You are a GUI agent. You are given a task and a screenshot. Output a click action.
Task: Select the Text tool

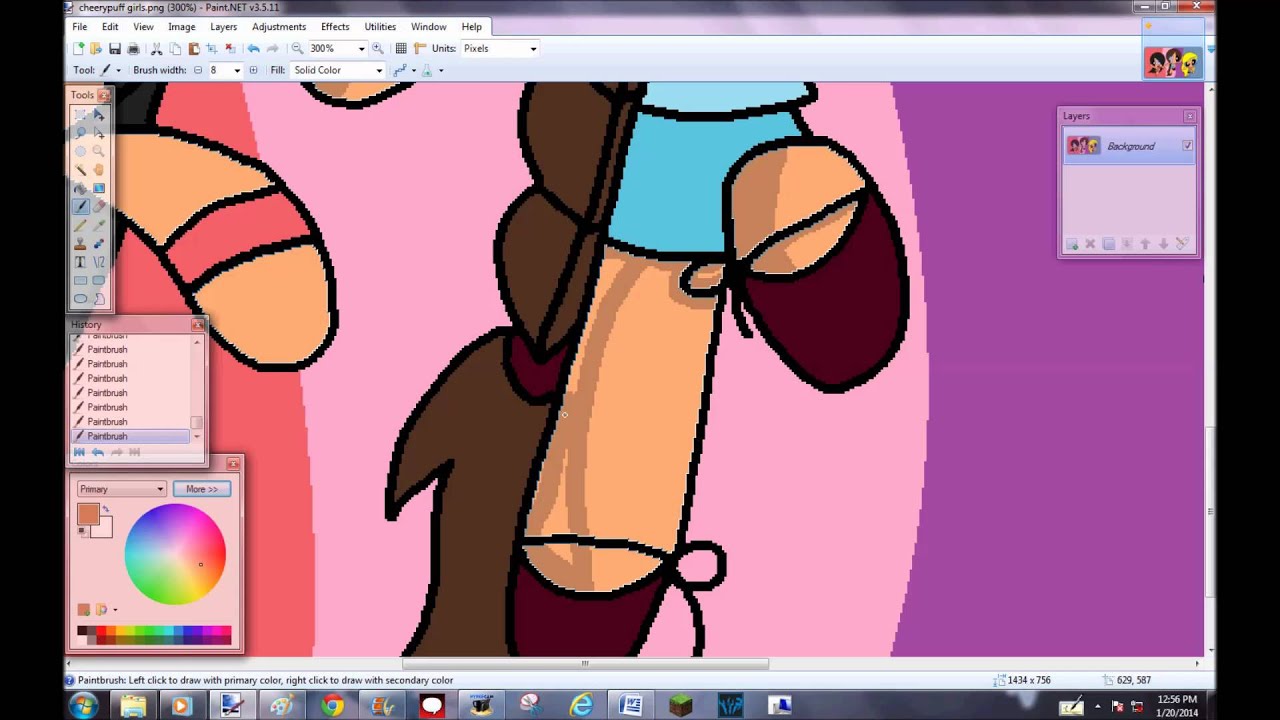point(81,262)
